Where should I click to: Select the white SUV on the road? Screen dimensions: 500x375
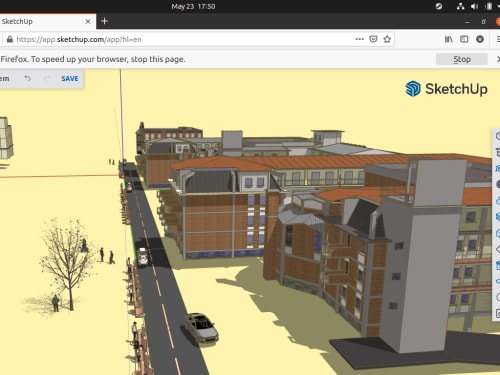[x=143, y=256]
